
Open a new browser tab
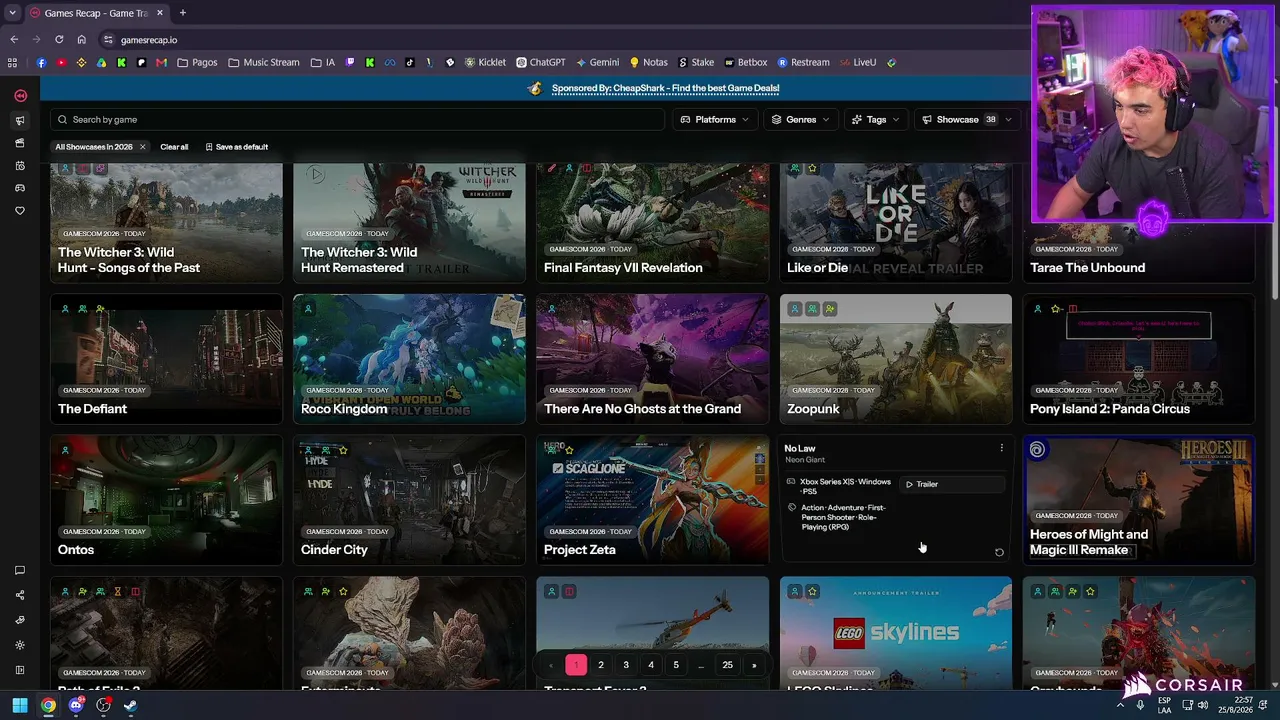[x=182, y=13]
